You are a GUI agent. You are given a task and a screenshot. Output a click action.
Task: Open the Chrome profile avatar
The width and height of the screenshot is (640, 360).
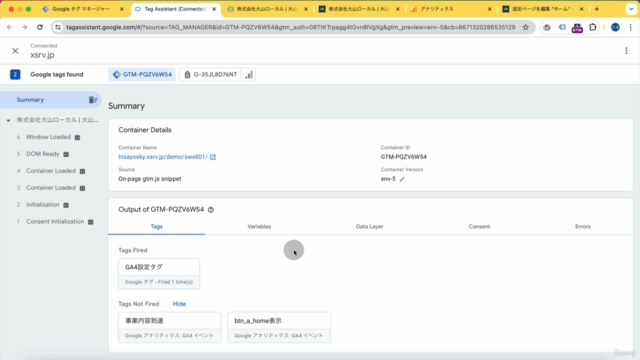[x=615, y=27]
